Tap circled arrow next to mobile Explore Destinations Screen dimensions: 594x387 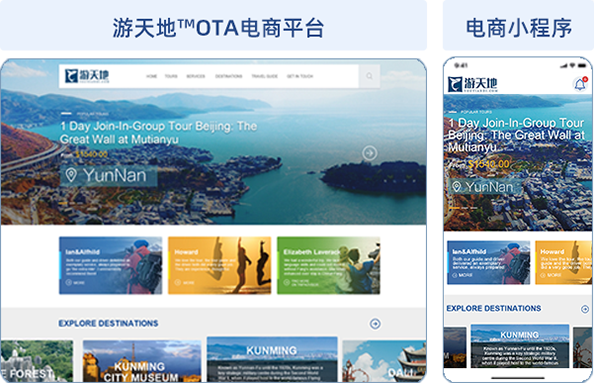click(x=585, y=309)
